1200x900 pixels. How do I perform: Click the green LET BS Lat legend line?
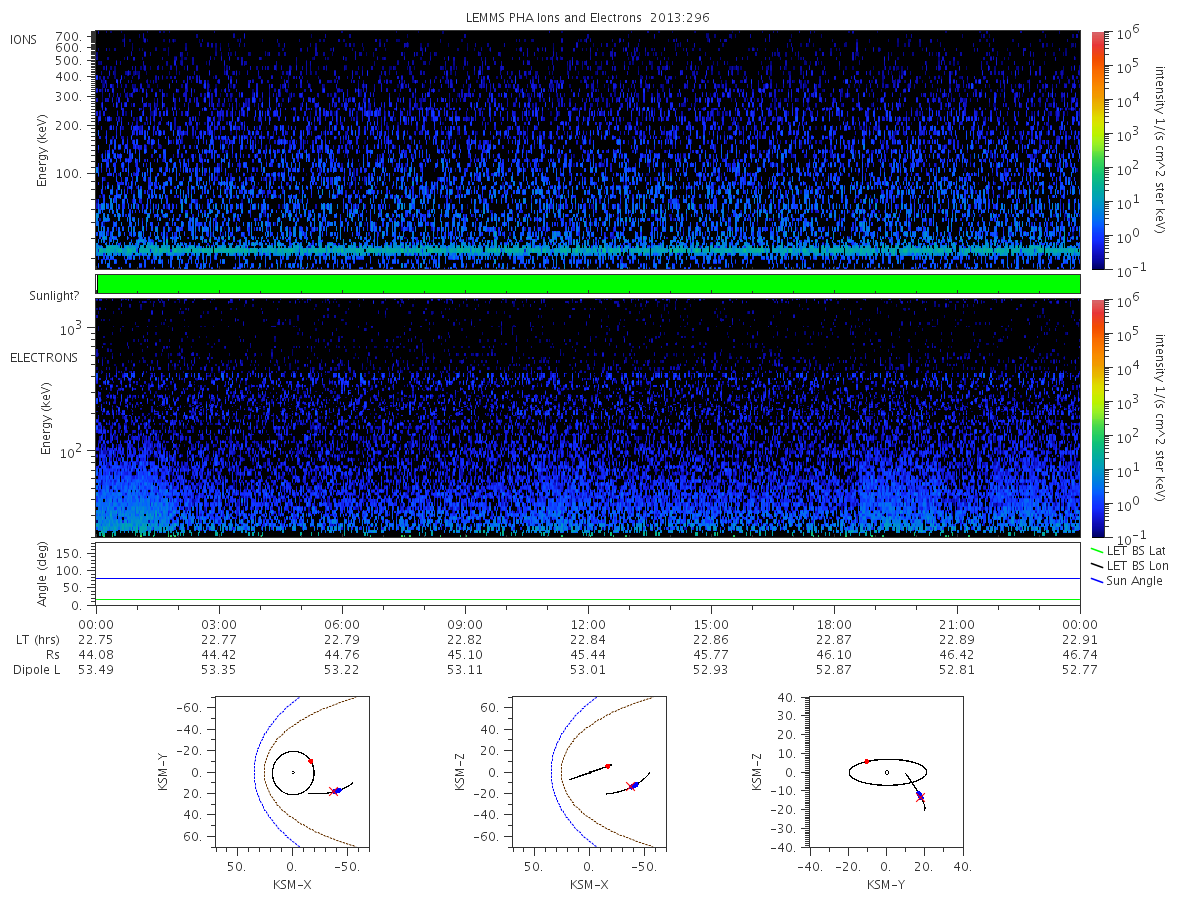[1096, 550]
